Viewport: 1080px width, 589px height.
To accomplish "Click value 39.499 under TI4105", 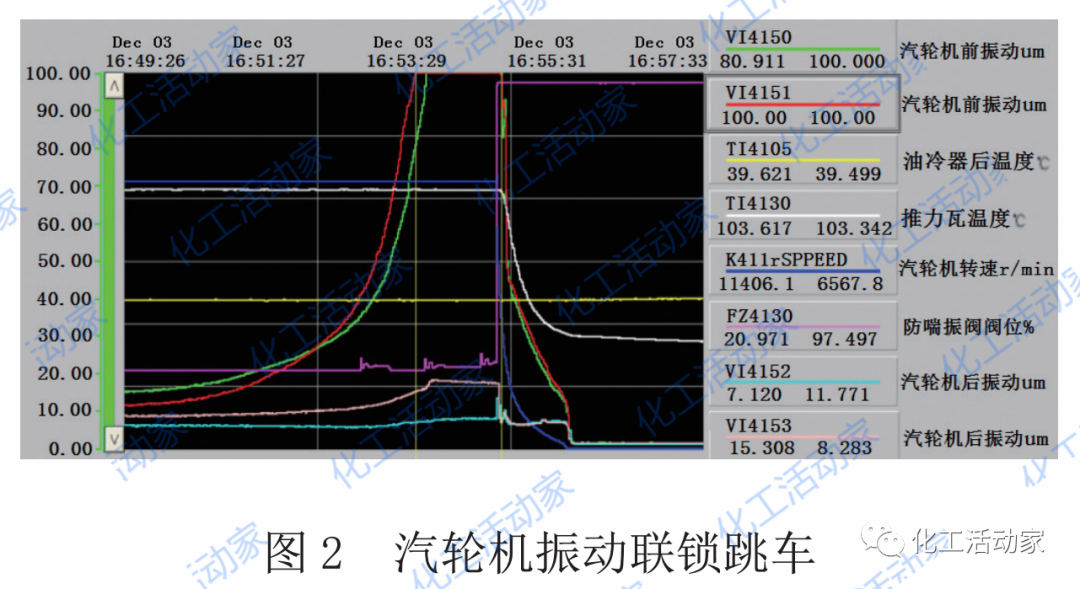I will (849, 174).
